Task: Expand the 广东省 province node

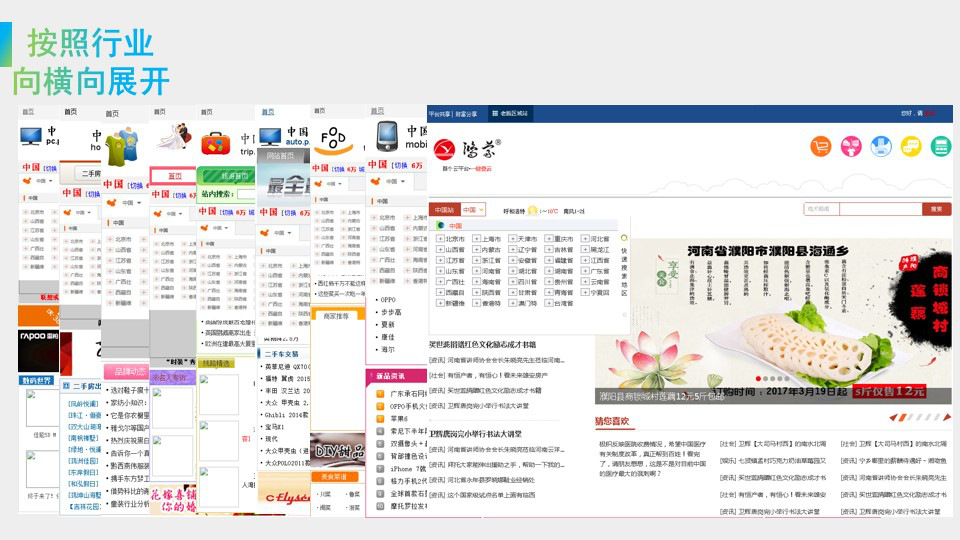Action: (585, 271)
